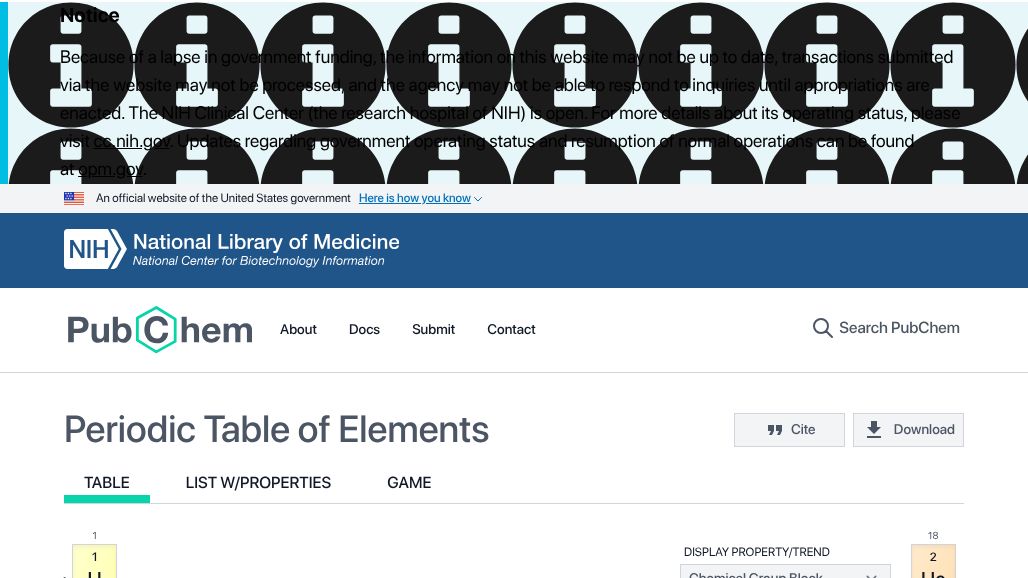This screenshot has height=578, width=1028.
Task: Open the Submit menu item
Action: point(433,329)
